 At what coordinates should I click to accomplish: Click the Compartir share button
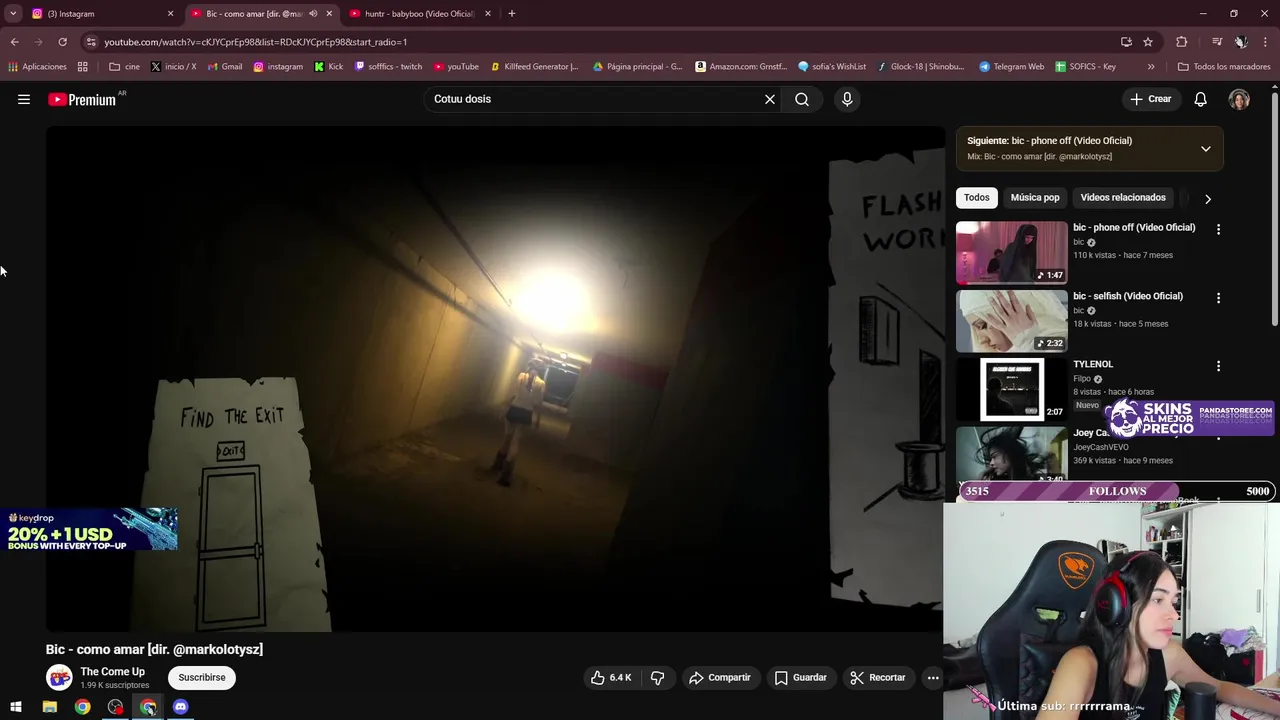click(x=719, y=677)
